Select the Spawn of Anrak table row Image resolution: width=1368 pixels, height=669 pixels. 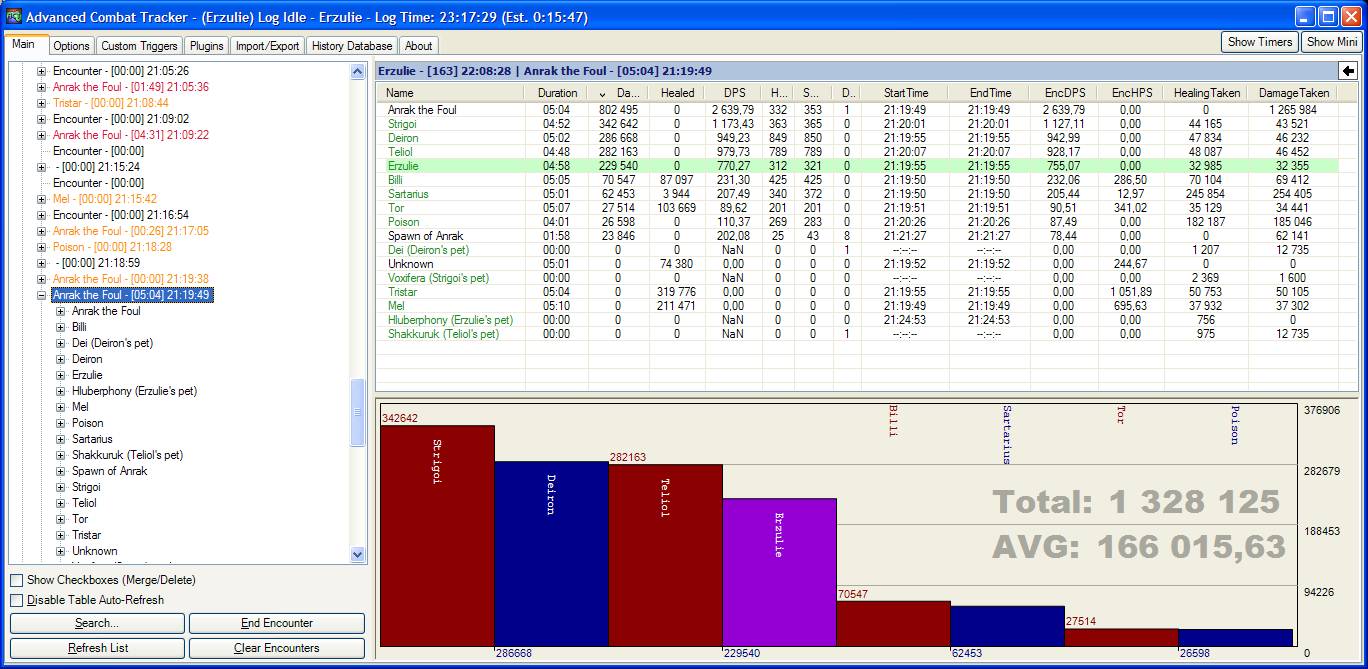[x=860, y=236]
